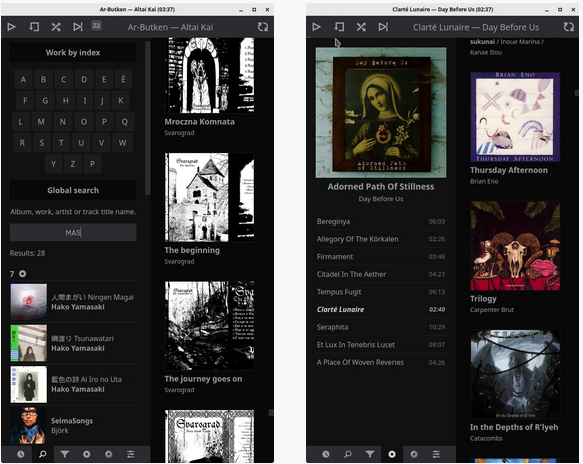Open Ningen Magai result by Hako Yamasaki
Screen dimensions: 583x464
point(73,302)
